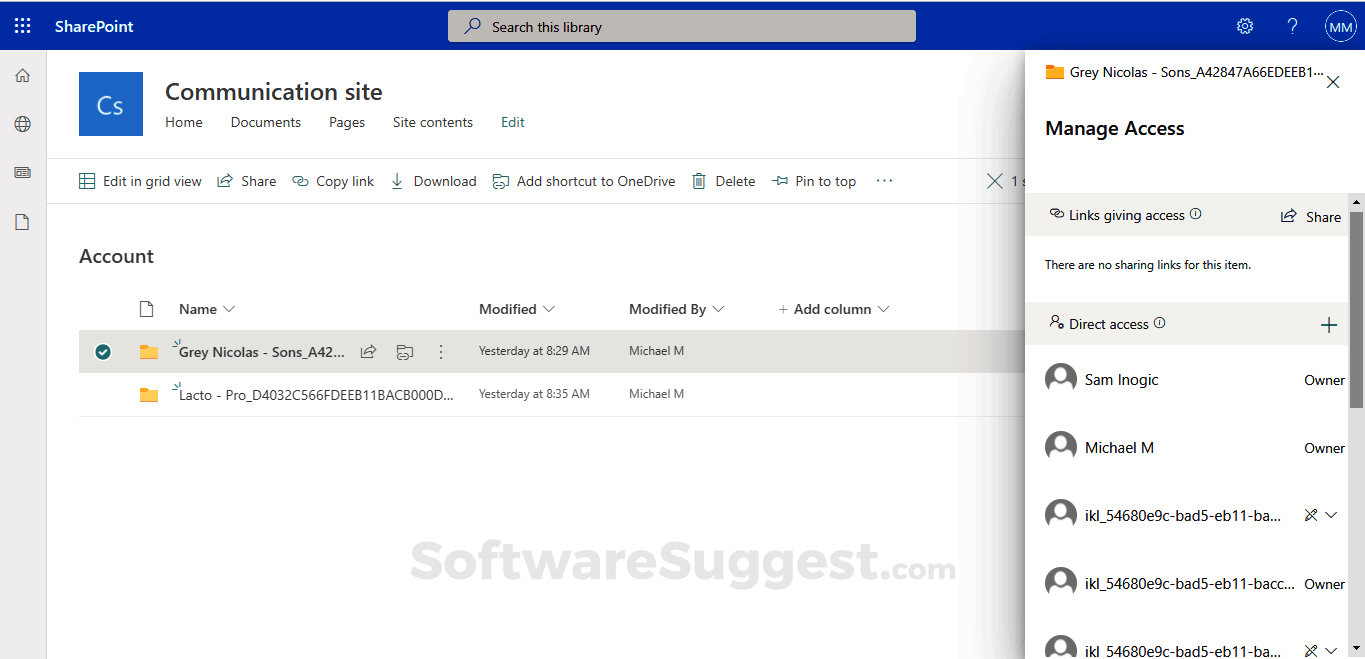Stop sharing with the ikl_54680e9c user
The image size is (1365, 659).
point(1310,514)
